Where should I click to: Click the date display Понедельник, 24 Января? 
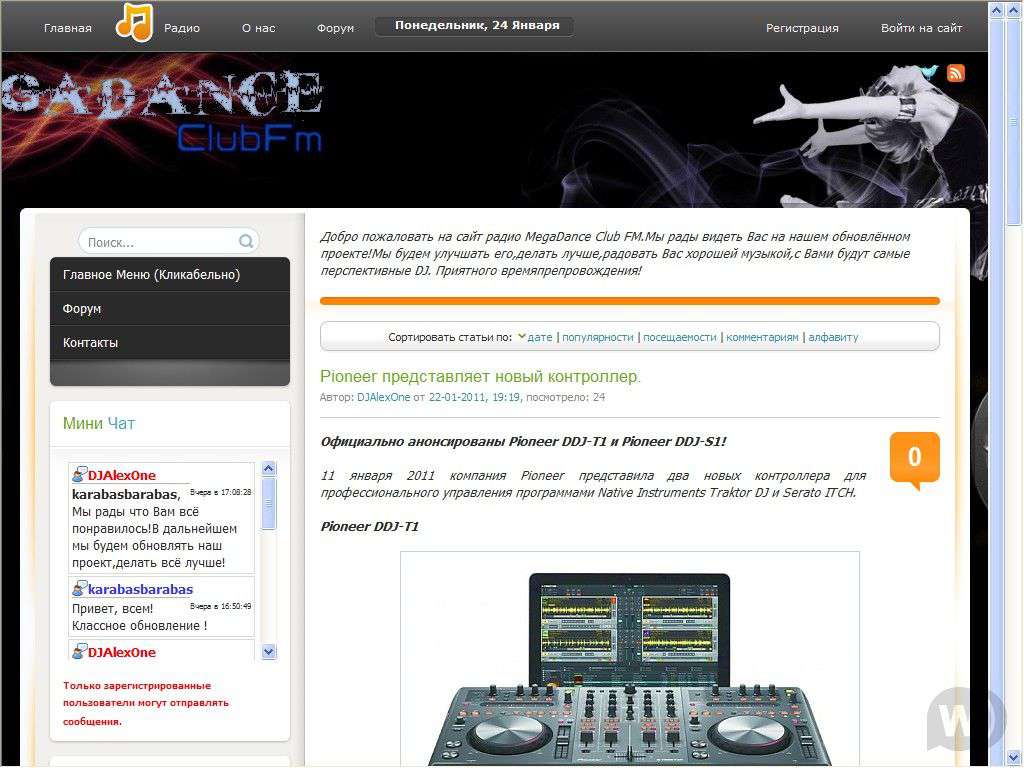[x=477, y=25]
